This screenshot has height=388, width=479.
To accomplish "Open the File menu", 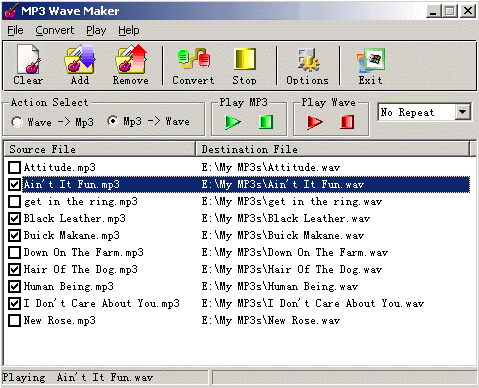I will pyautogui.click(x=15, y=30).
